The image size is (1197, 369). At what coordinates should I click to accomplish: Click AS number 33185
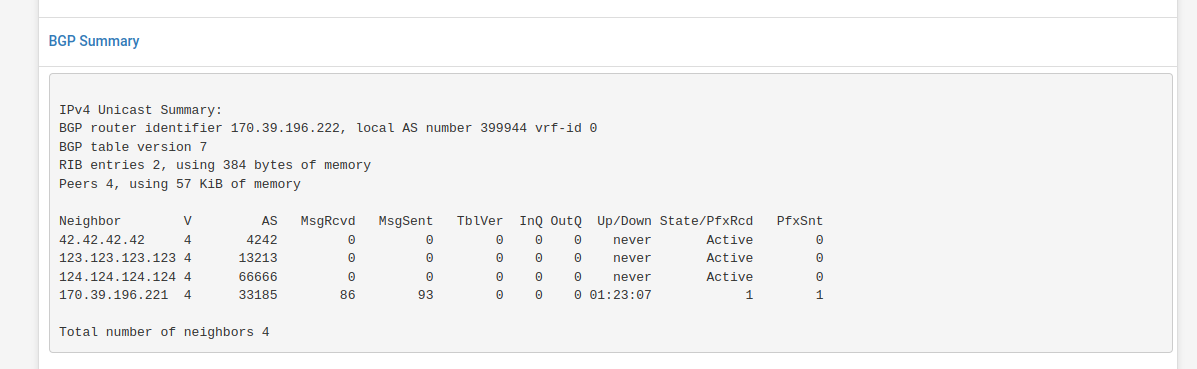click(258, 295)
